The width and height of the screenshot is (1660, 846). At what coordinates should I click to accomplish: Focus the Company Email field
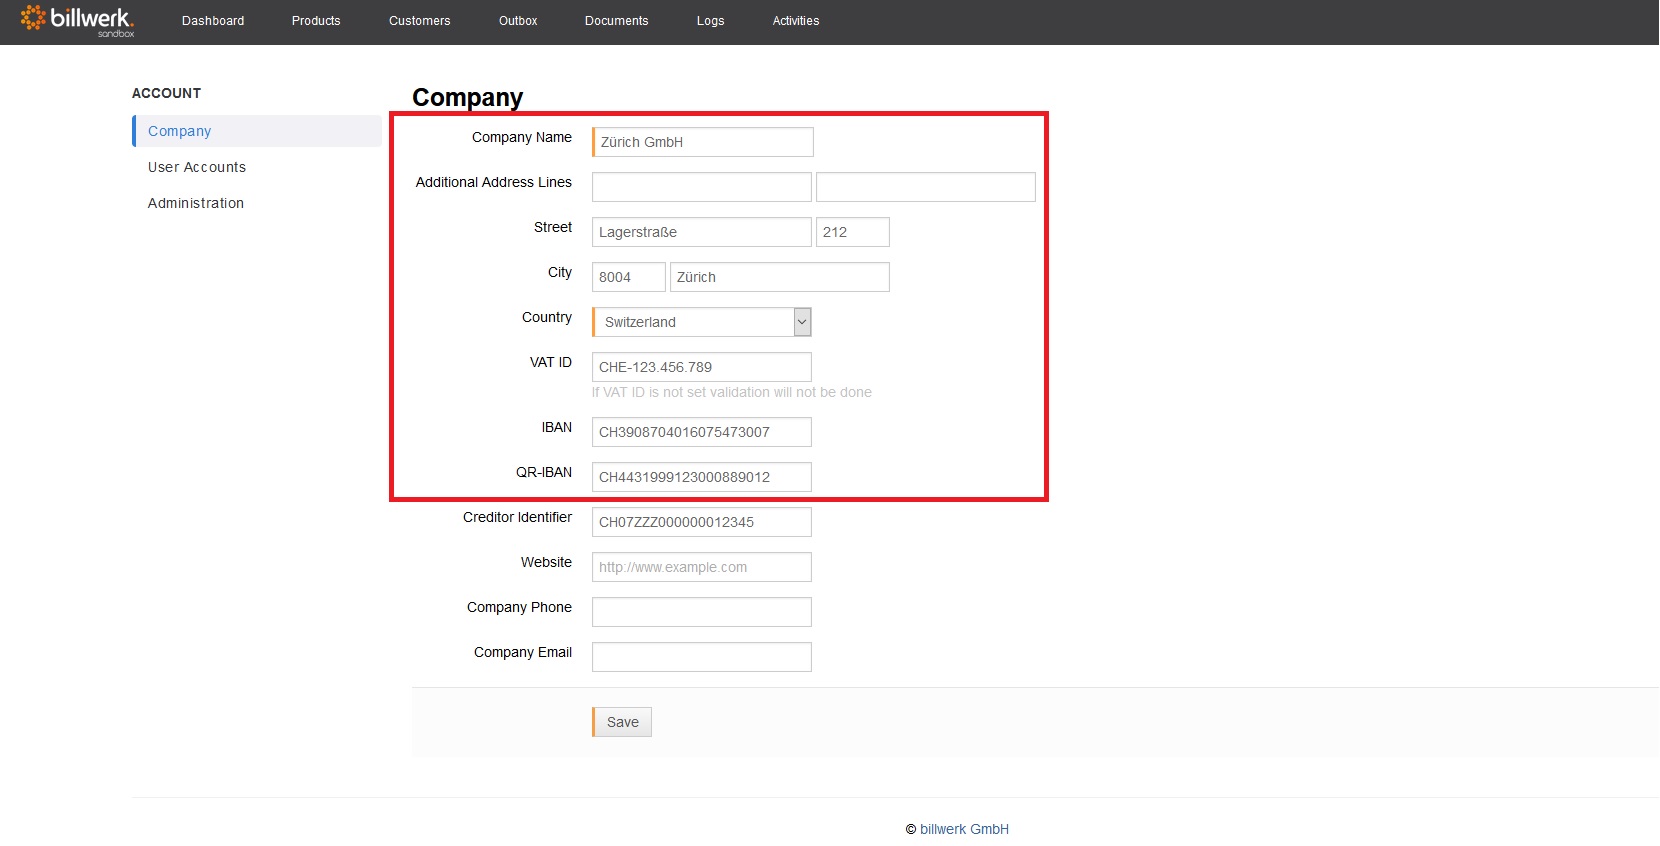(702, 657)
